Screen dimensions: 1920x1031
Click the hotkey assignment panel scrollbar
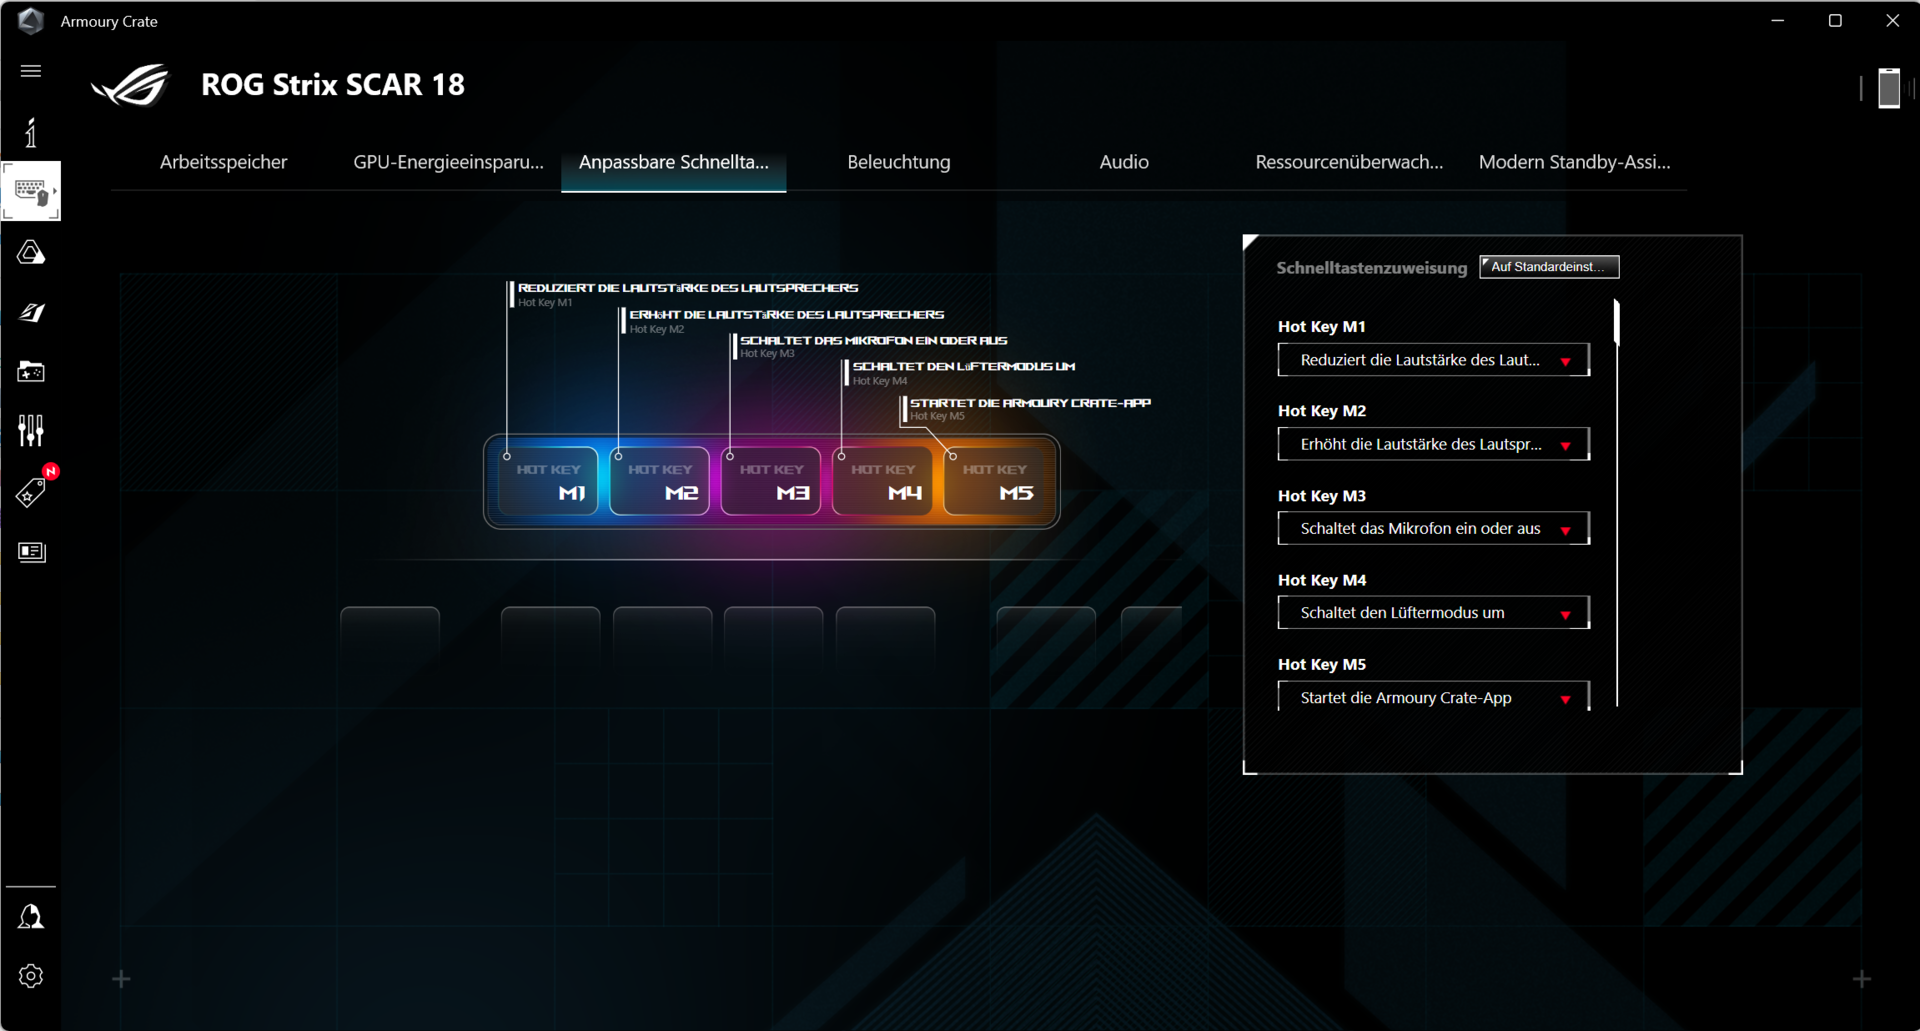pyautogui.click(x=1616, y=324)
